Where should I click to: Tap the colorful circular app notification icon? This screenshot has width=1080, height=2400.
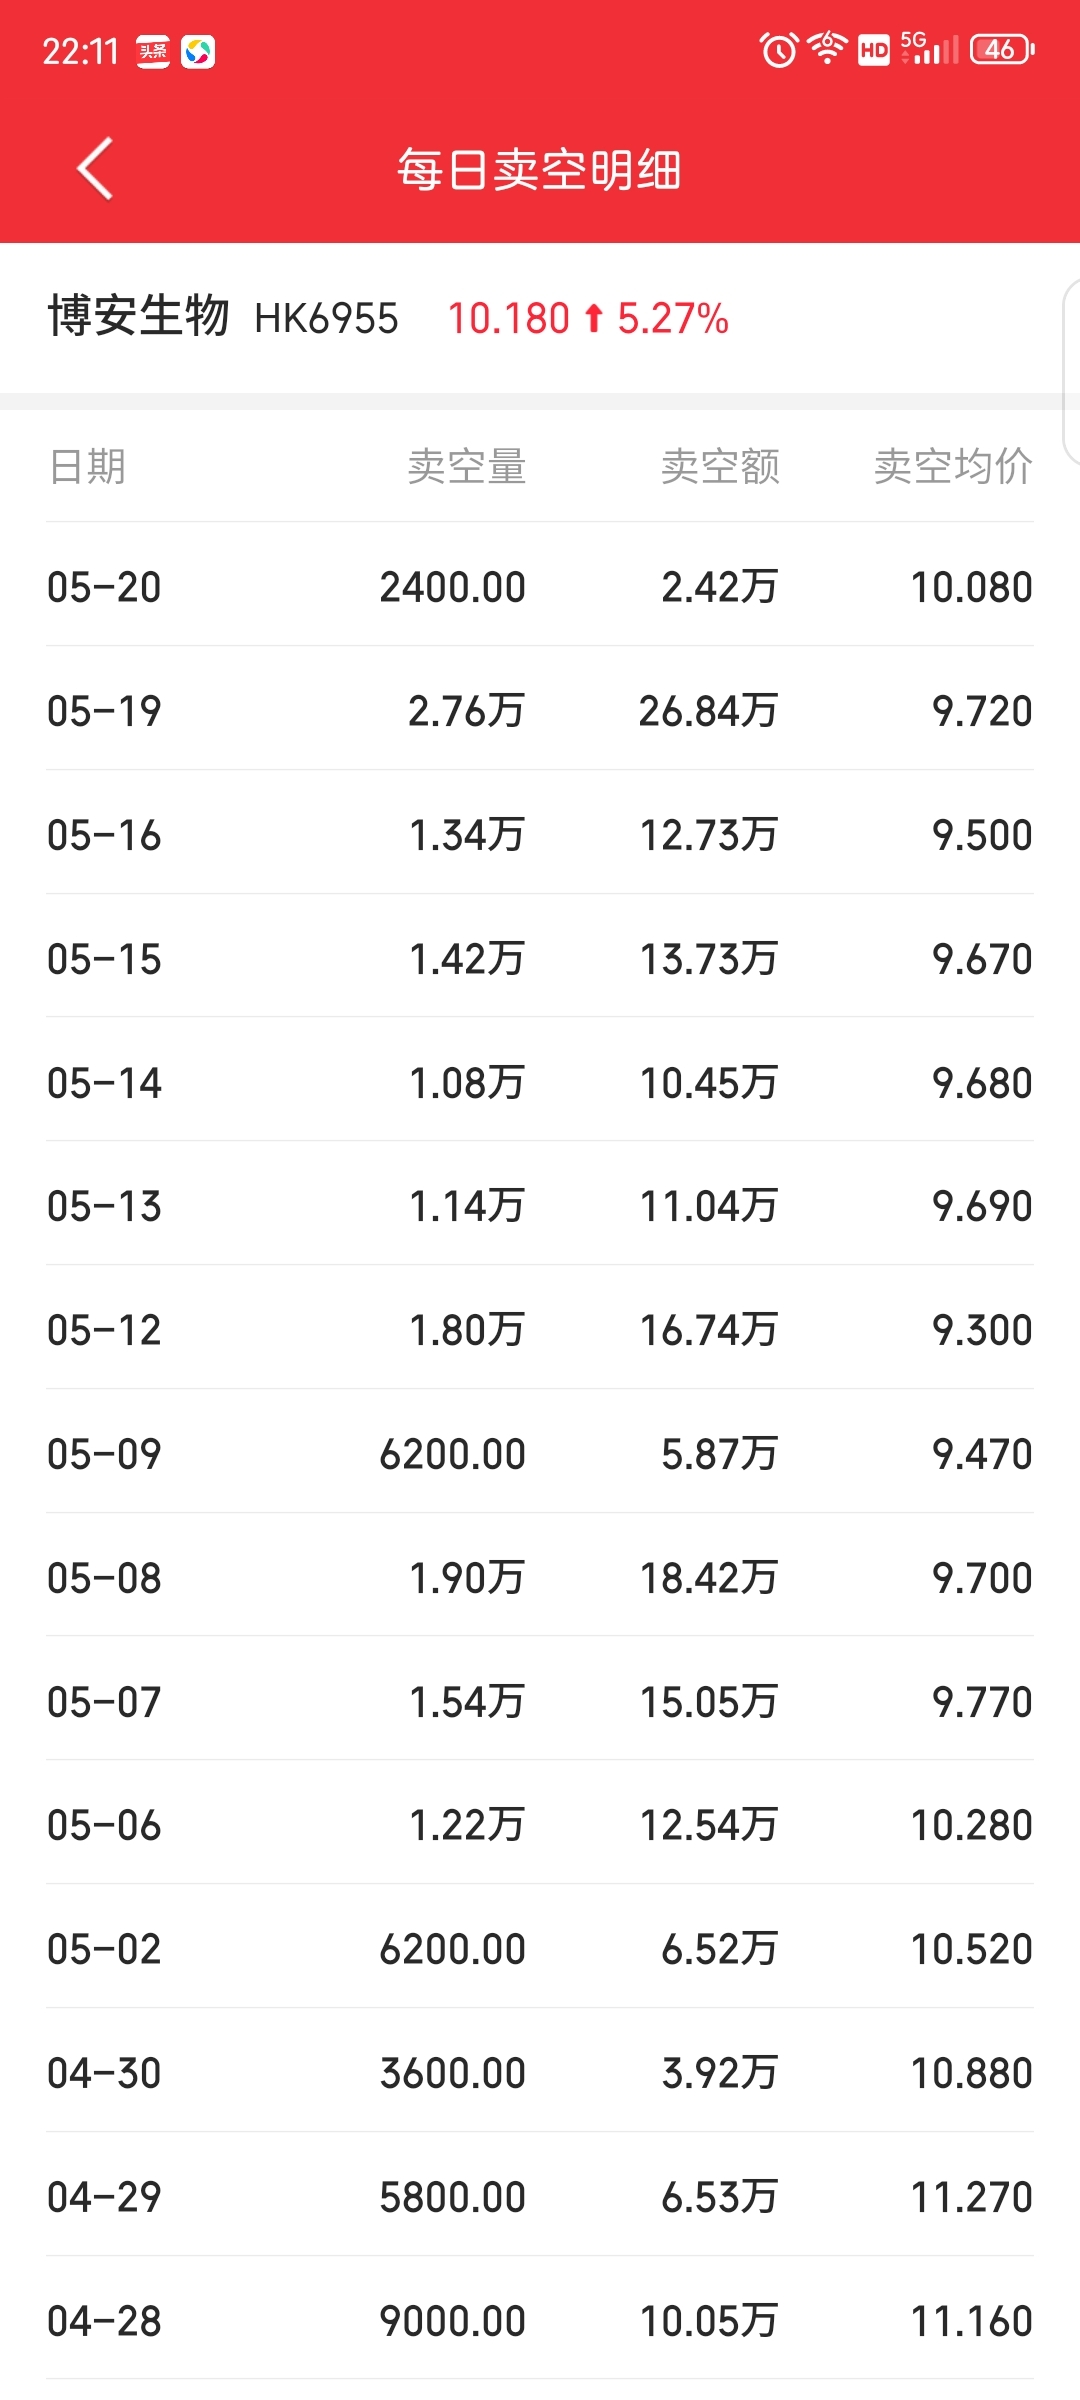(198, 51)
